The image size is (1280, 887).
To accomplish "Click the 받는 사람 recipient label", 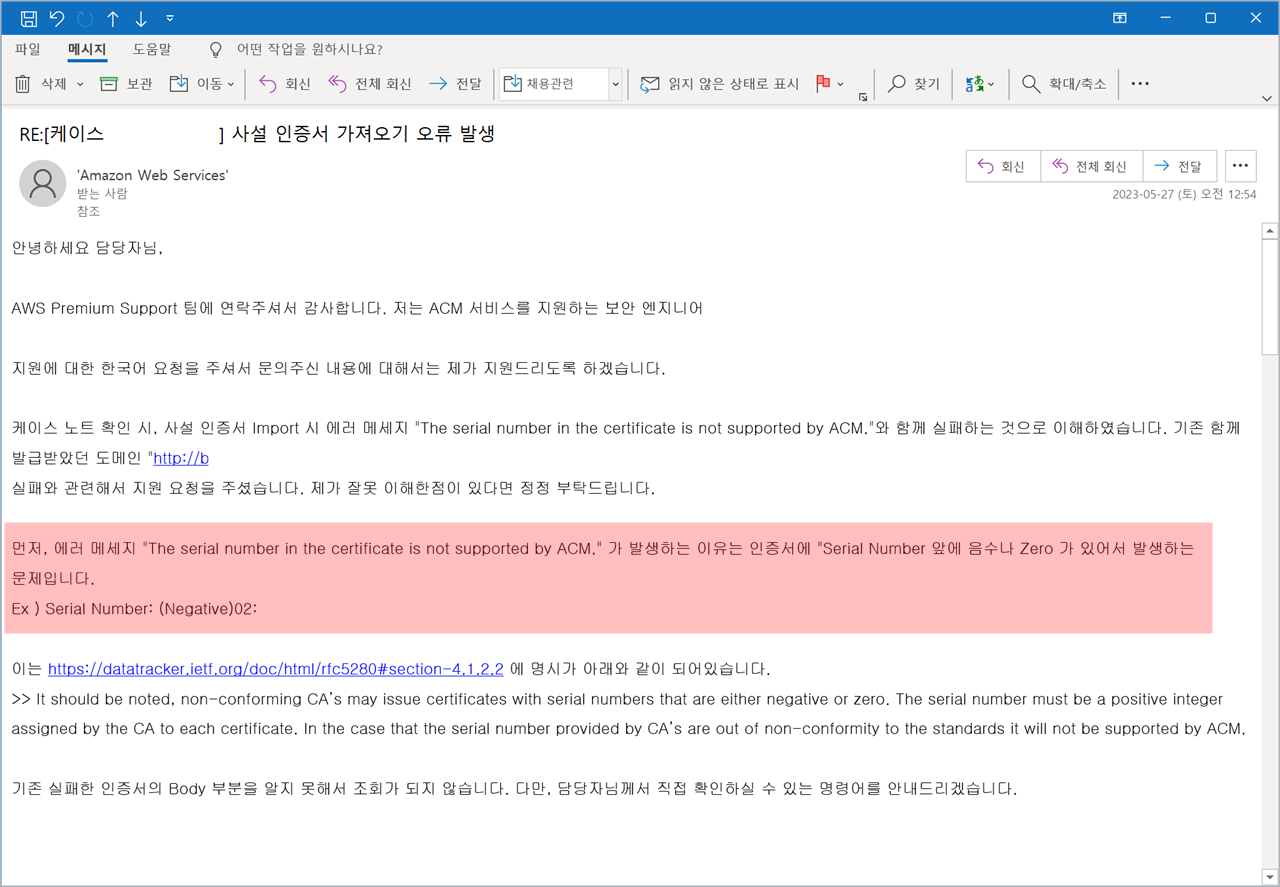I will (x=102, y=194).
